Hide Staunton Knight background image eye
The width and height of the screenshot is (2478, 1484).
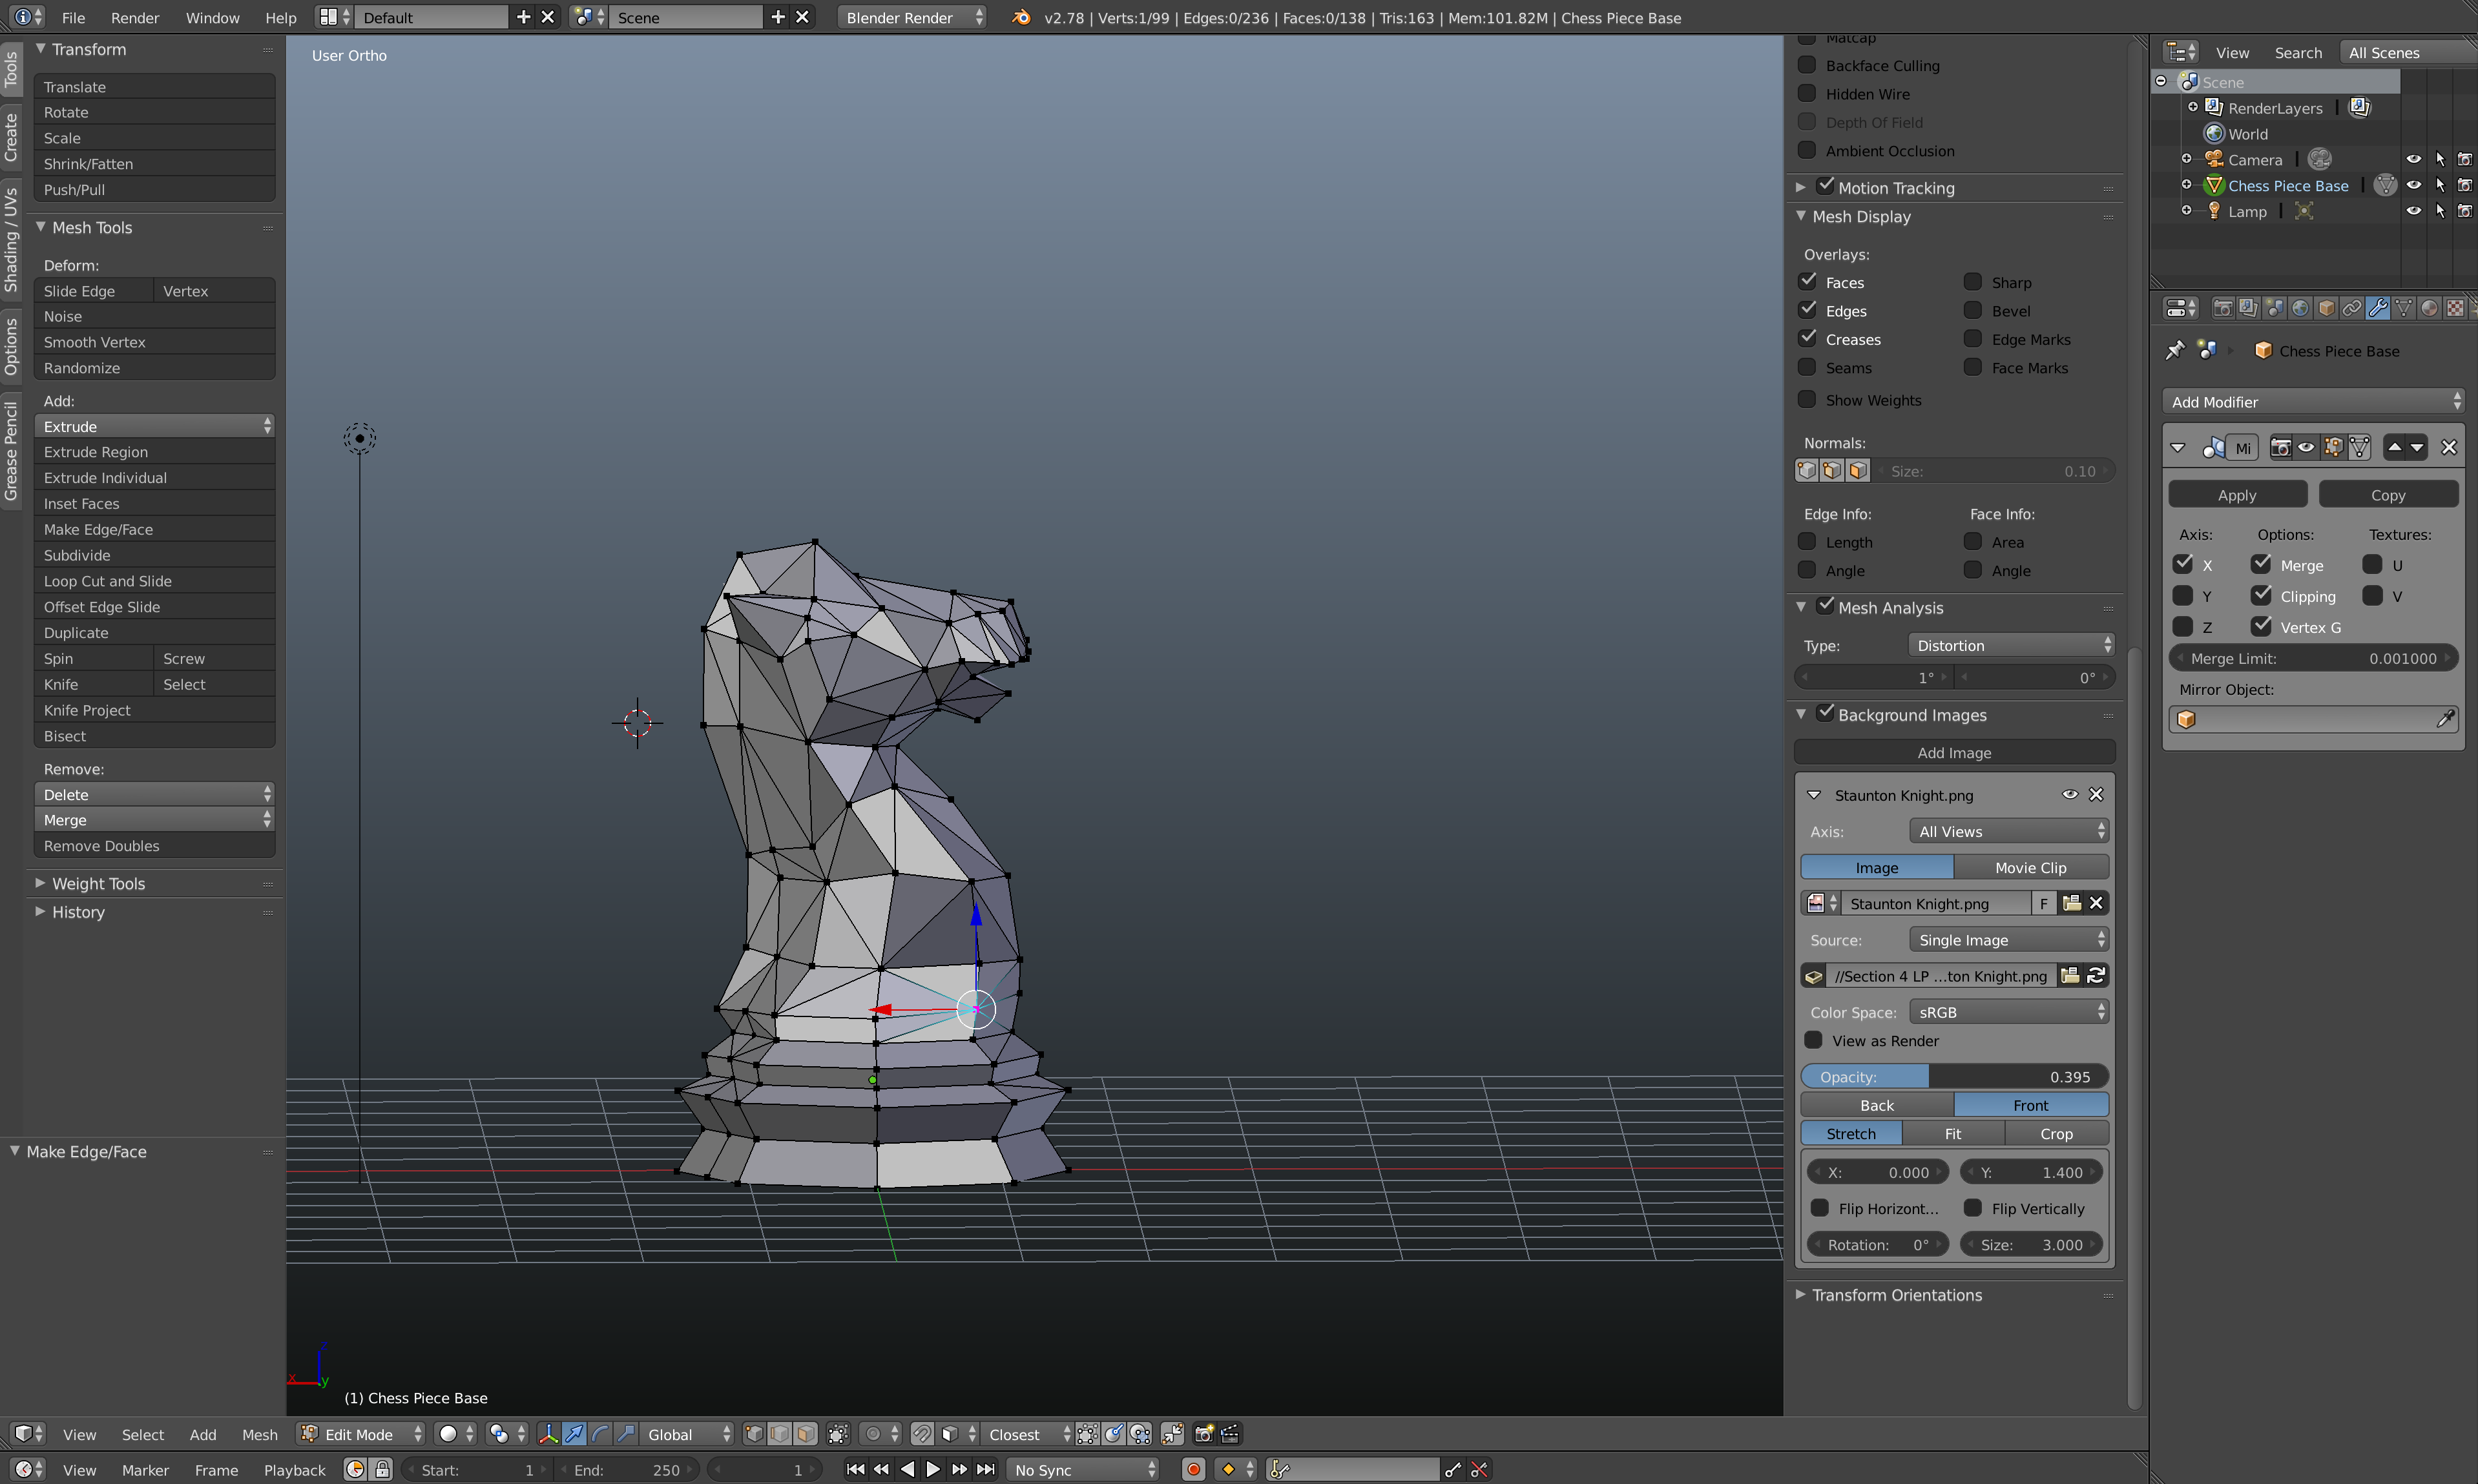tap(2069, 795)
